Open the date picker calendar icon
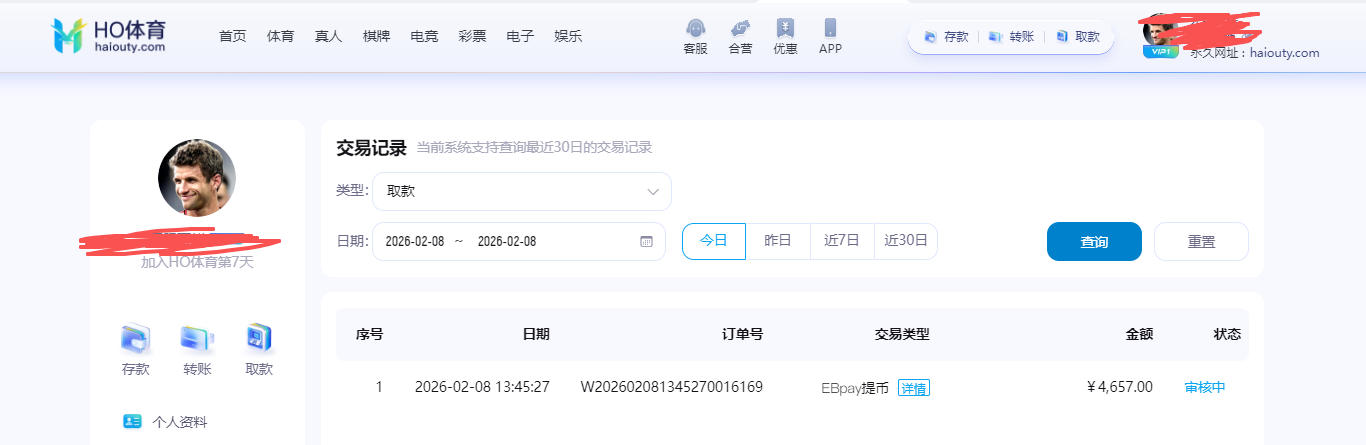The width and height of the screenshot is (1366, 445). point(646,242)
